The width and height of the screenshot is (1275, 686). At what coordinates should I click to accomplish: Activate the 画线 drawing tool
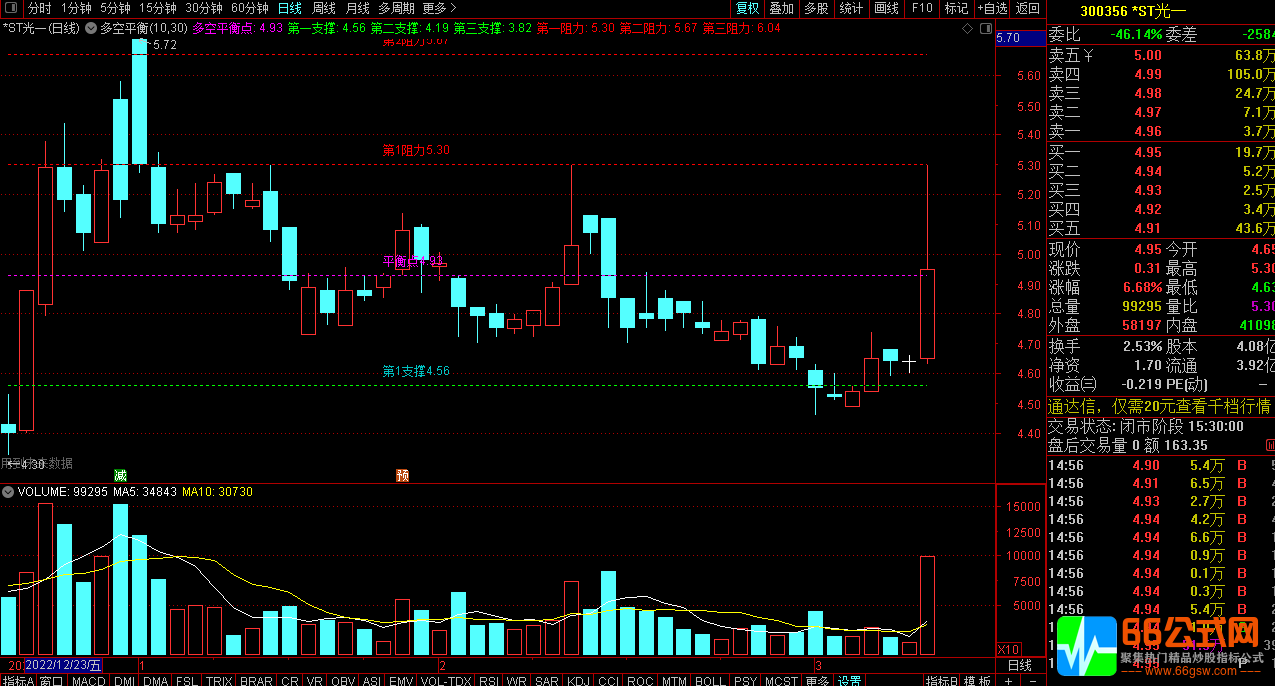pyautogui.click(x=887, y=8)
